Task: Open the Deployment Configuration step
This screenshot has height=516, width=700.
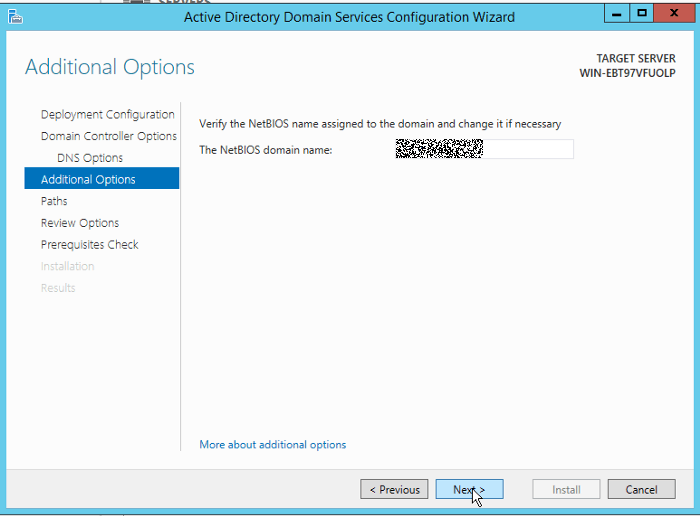Action: (x=108, y=115)
